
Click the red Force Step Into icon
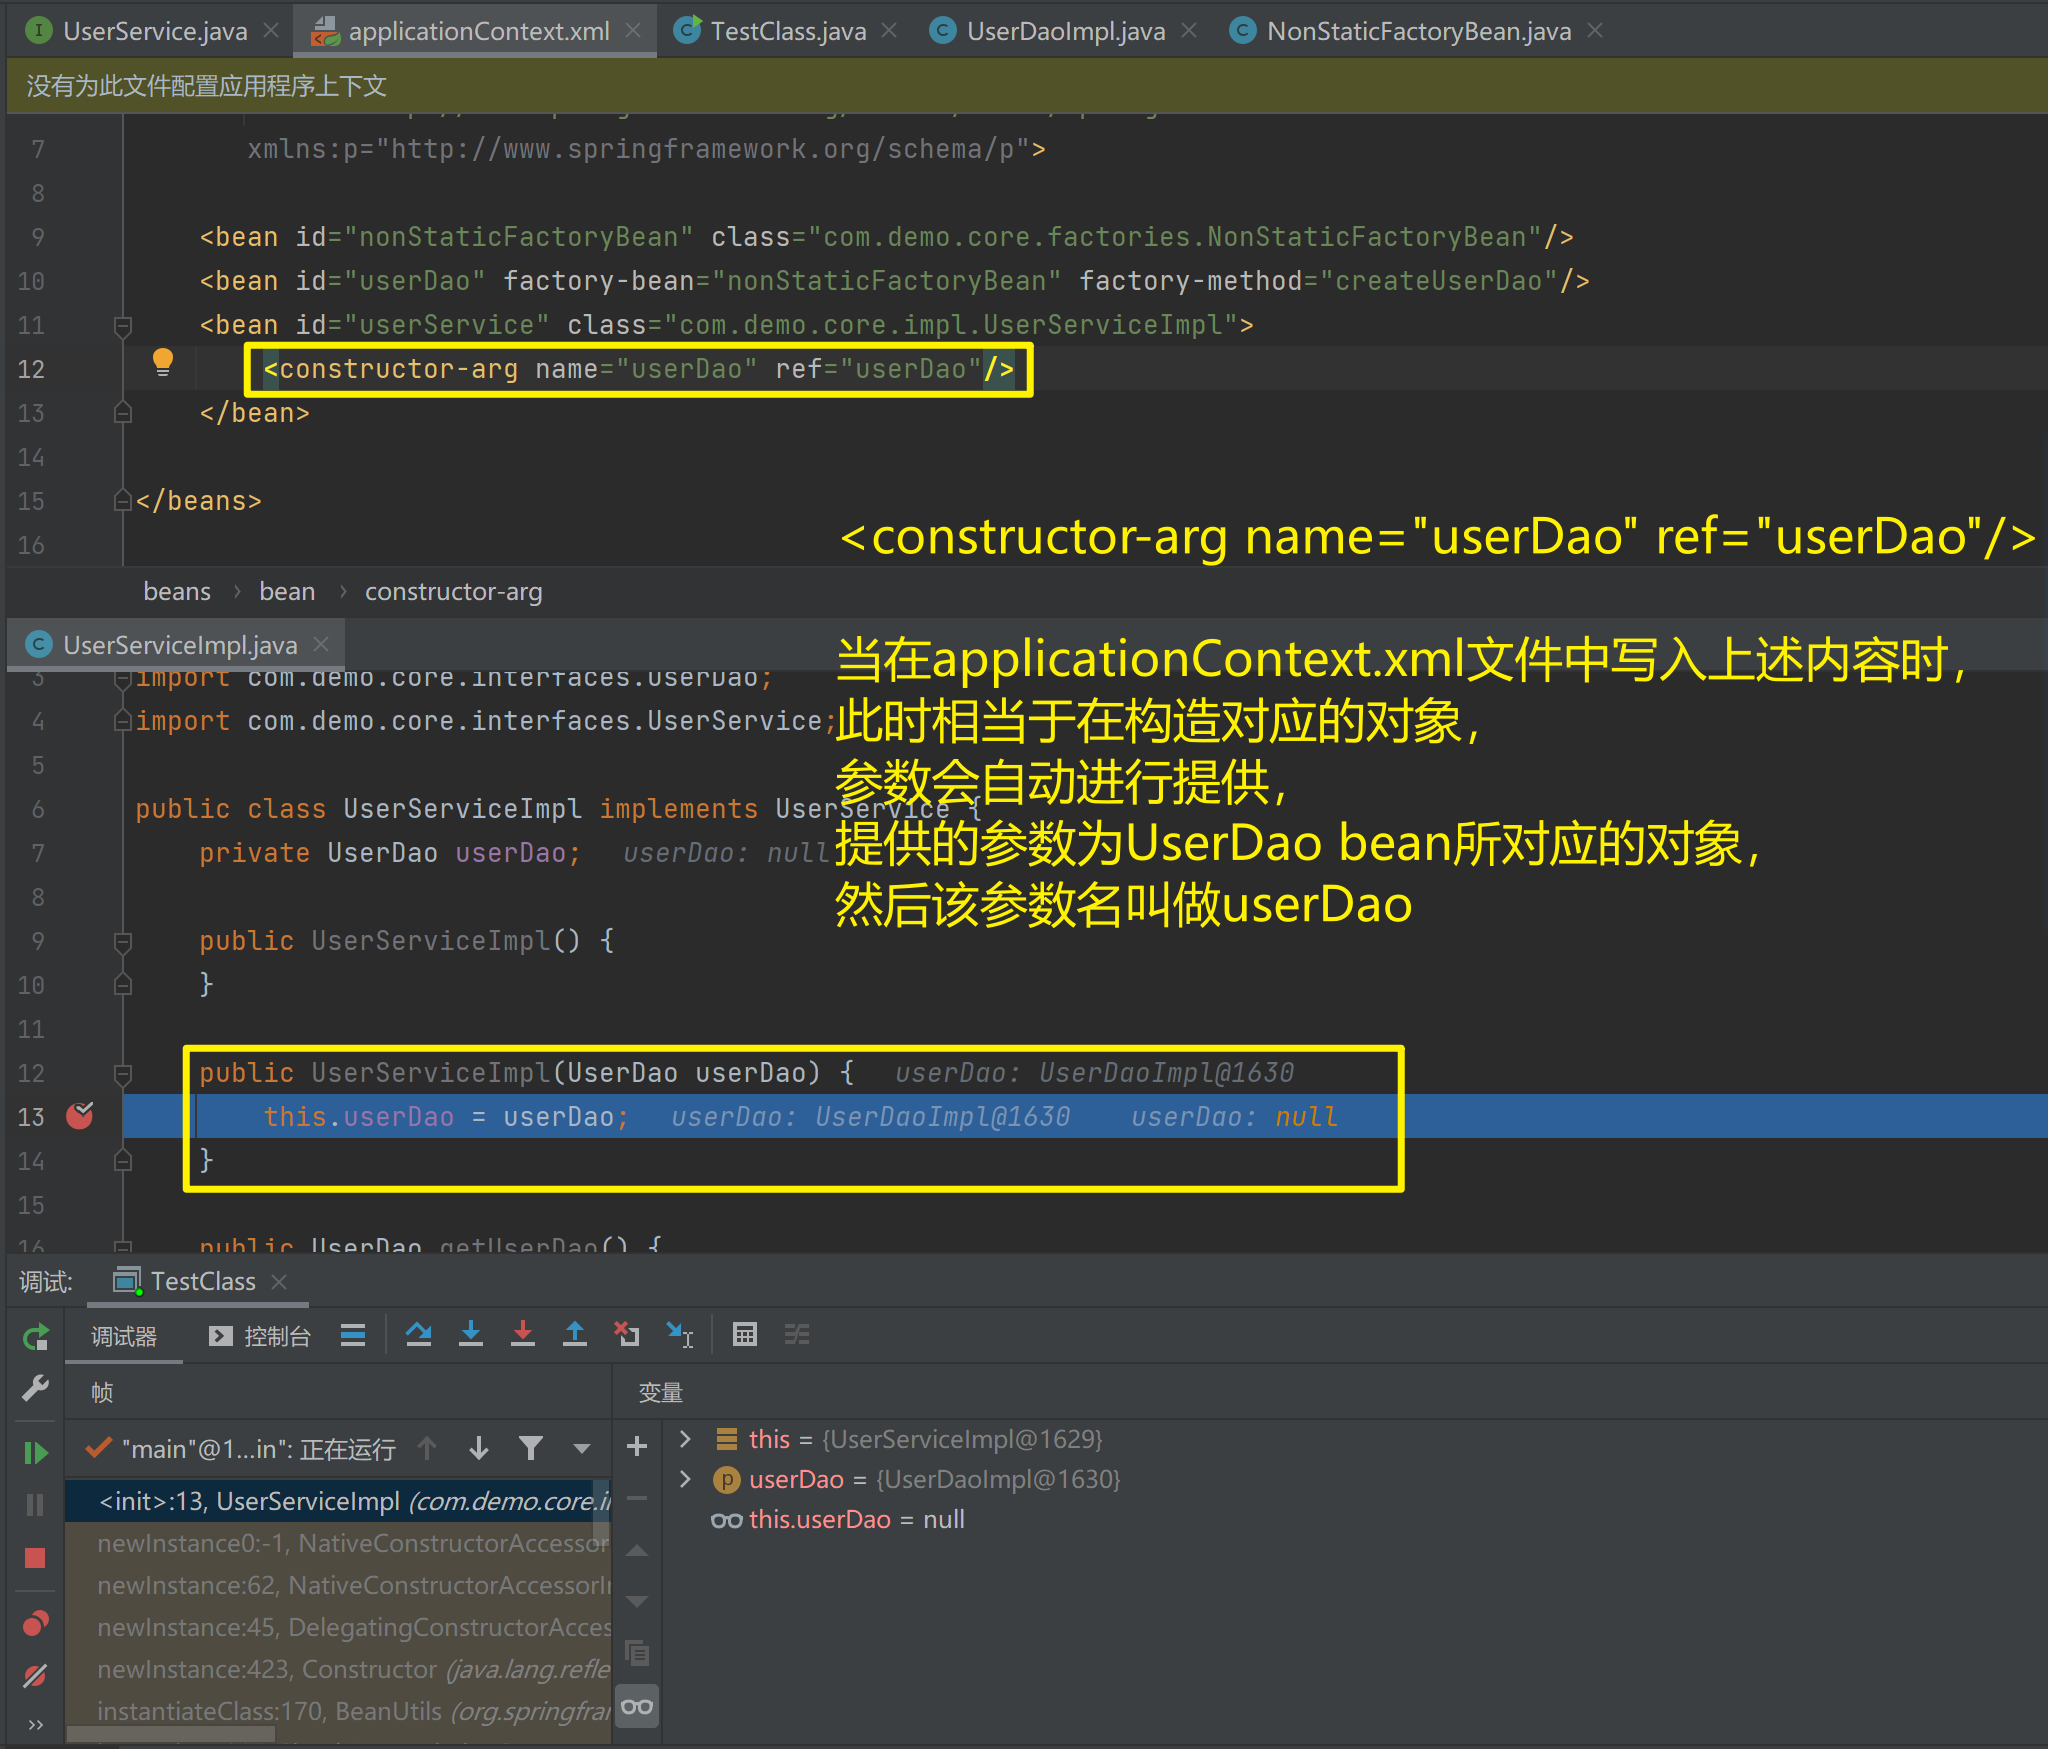[523, 1334]
